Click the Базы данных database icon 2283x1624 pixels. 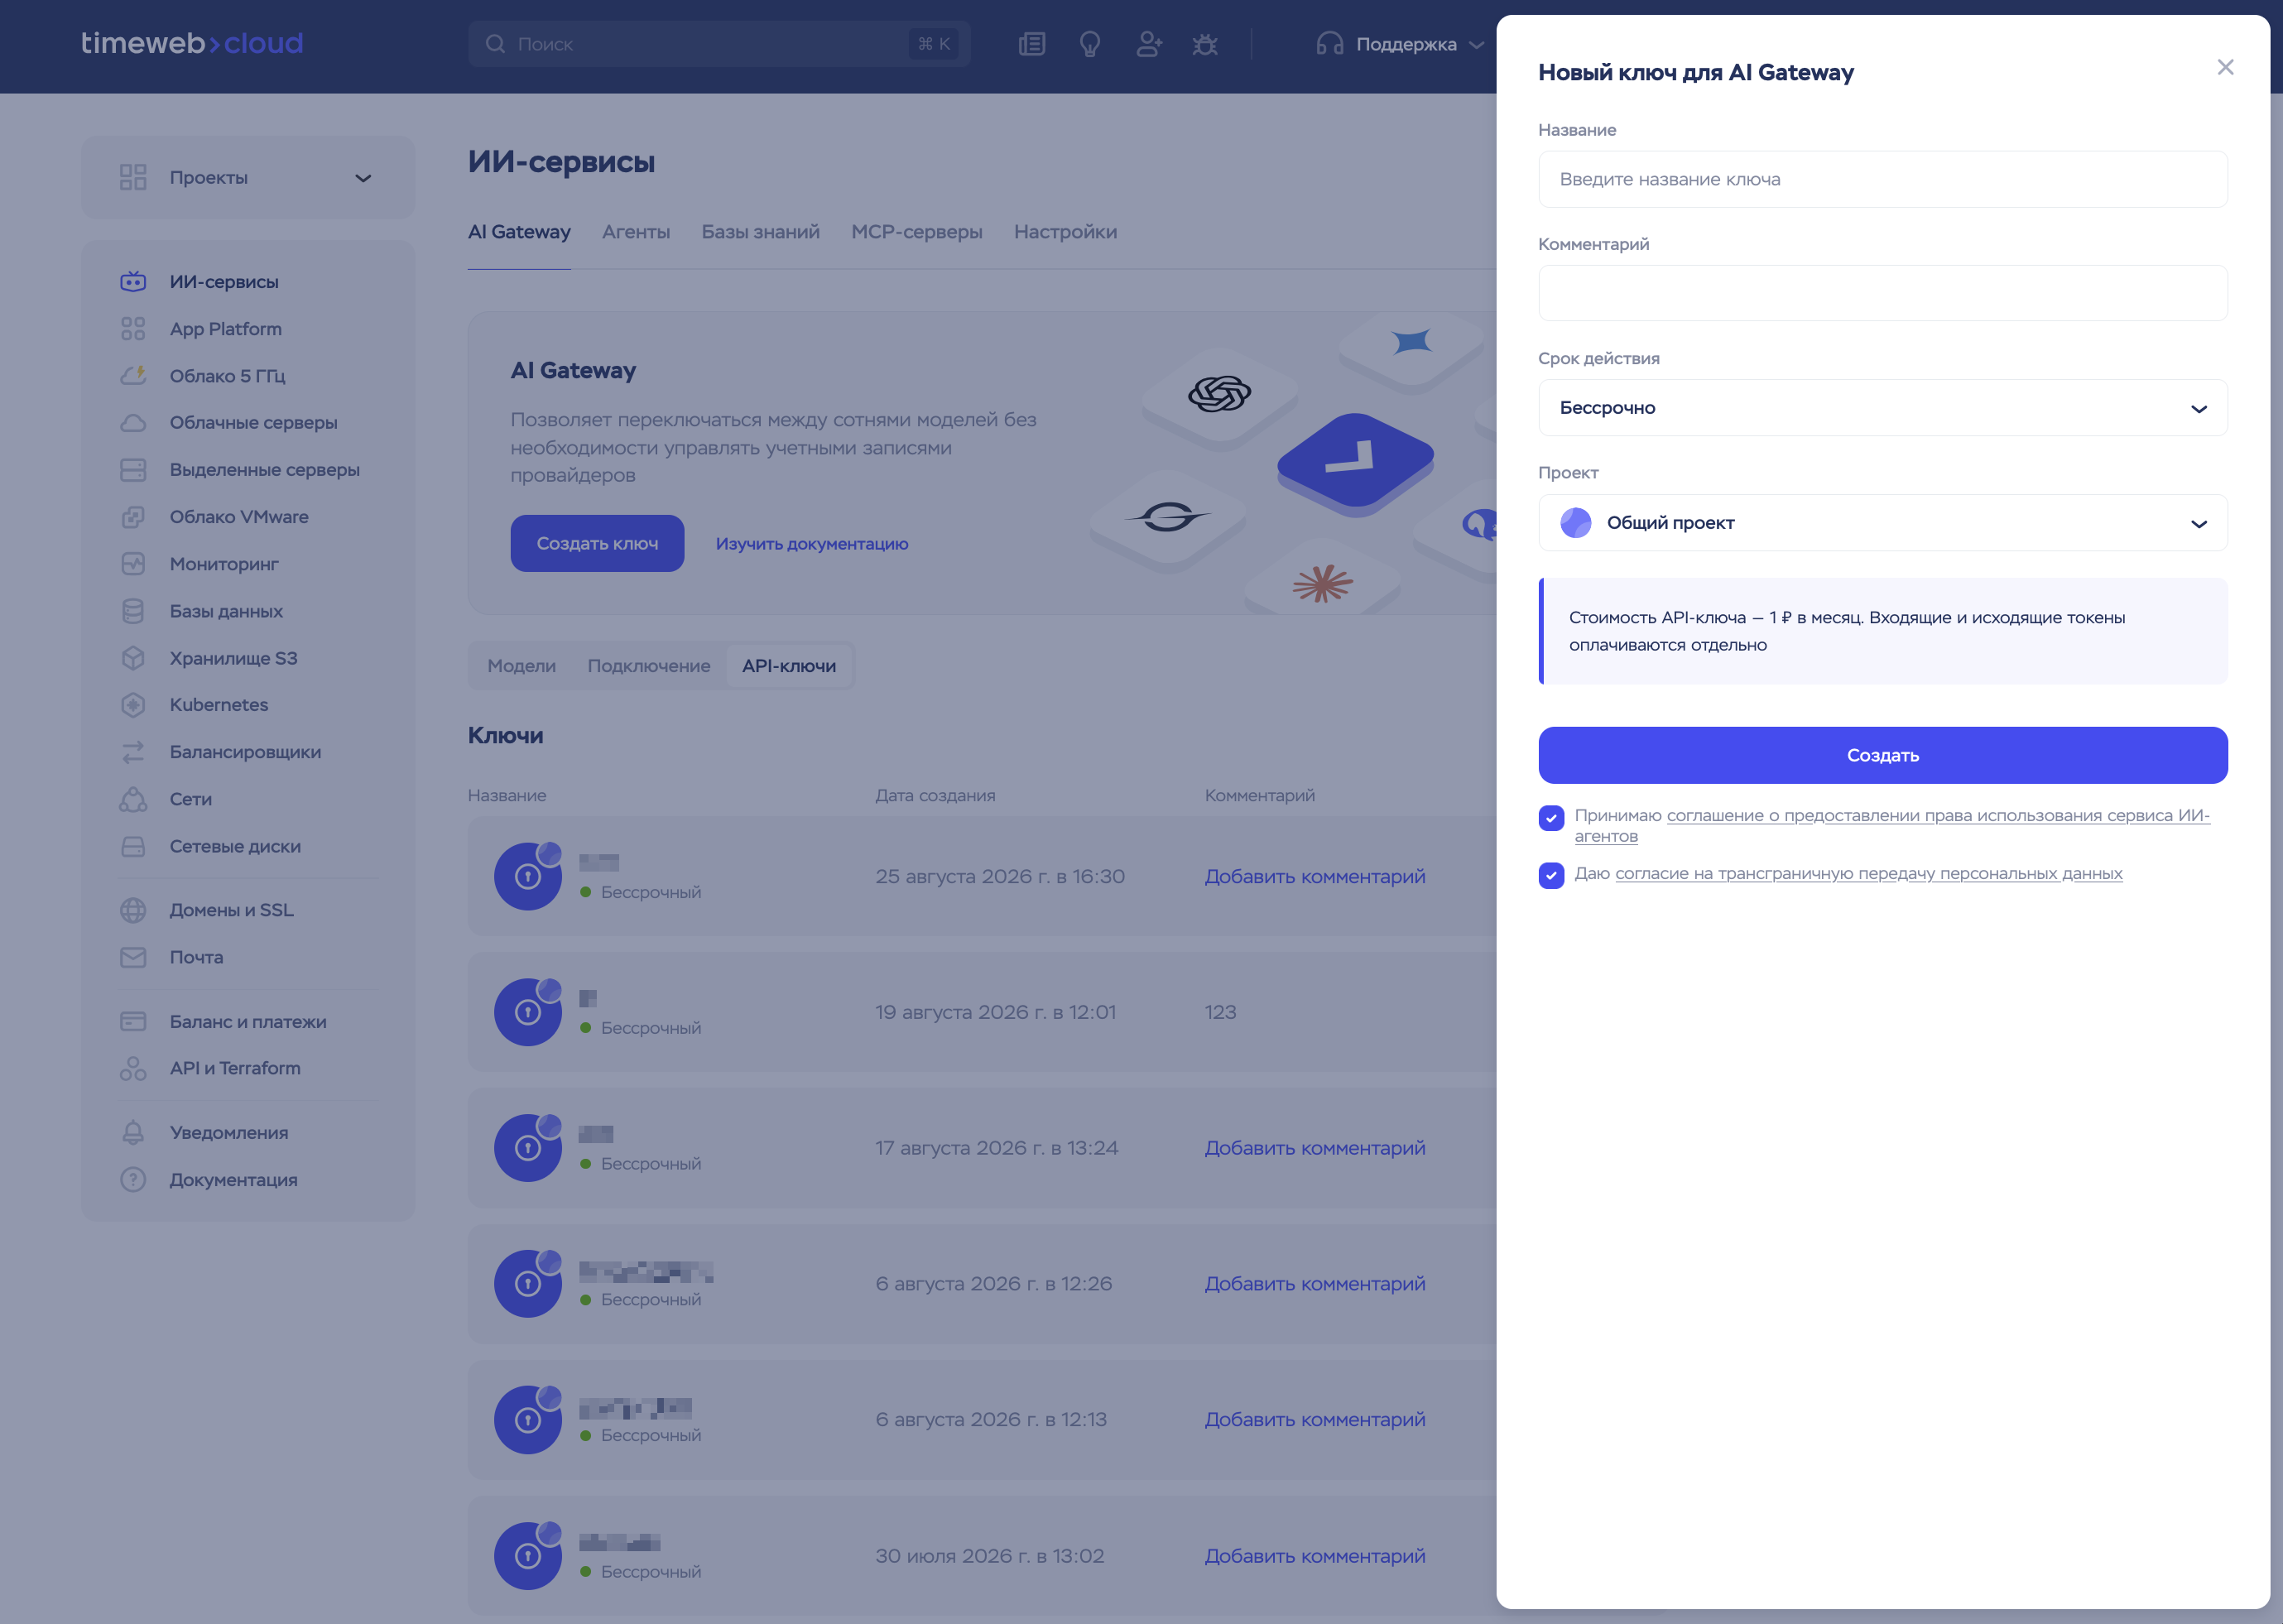click(133, 611)
